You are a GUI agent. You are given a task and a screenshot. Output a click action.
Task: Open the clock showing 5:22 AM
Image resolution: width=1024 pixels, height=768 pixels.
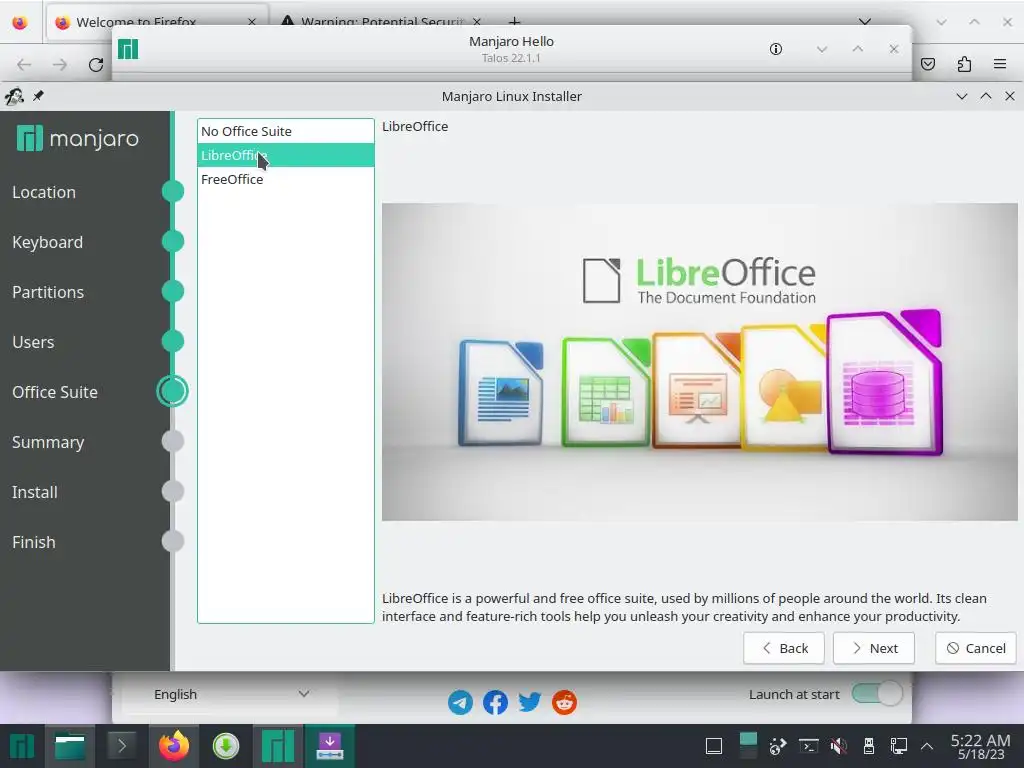coord(980,746)
